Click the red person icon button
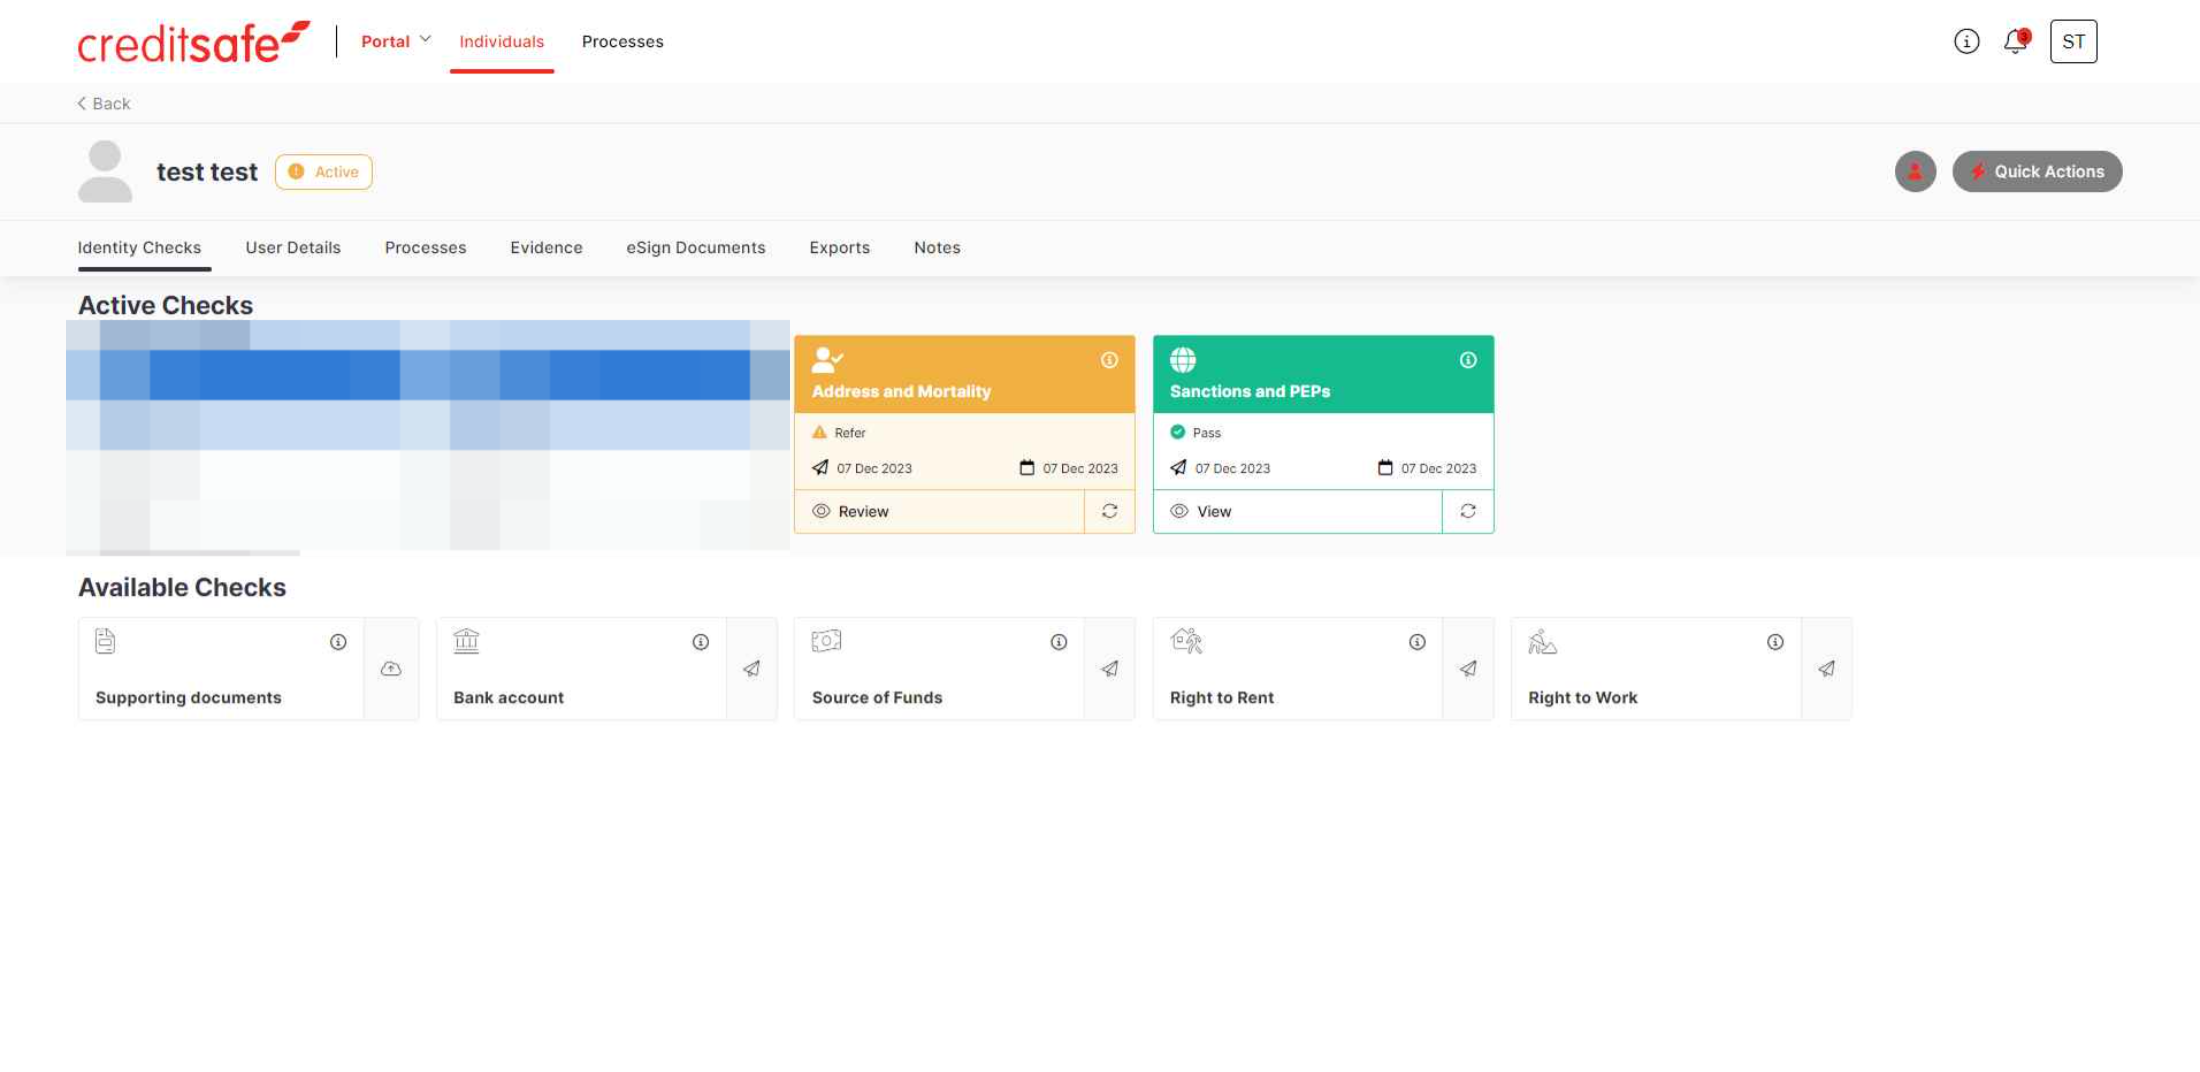The height and width of the screenshot is (1072, 2200). tap(1914, 171)
